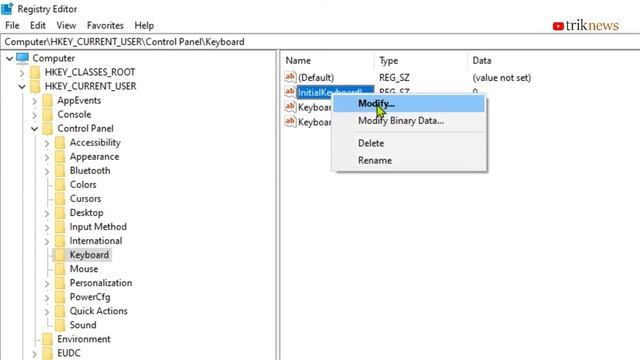Click the Sound folder icon
The width and height of the screenshot is (640, 360).
(x=60, y=325)
